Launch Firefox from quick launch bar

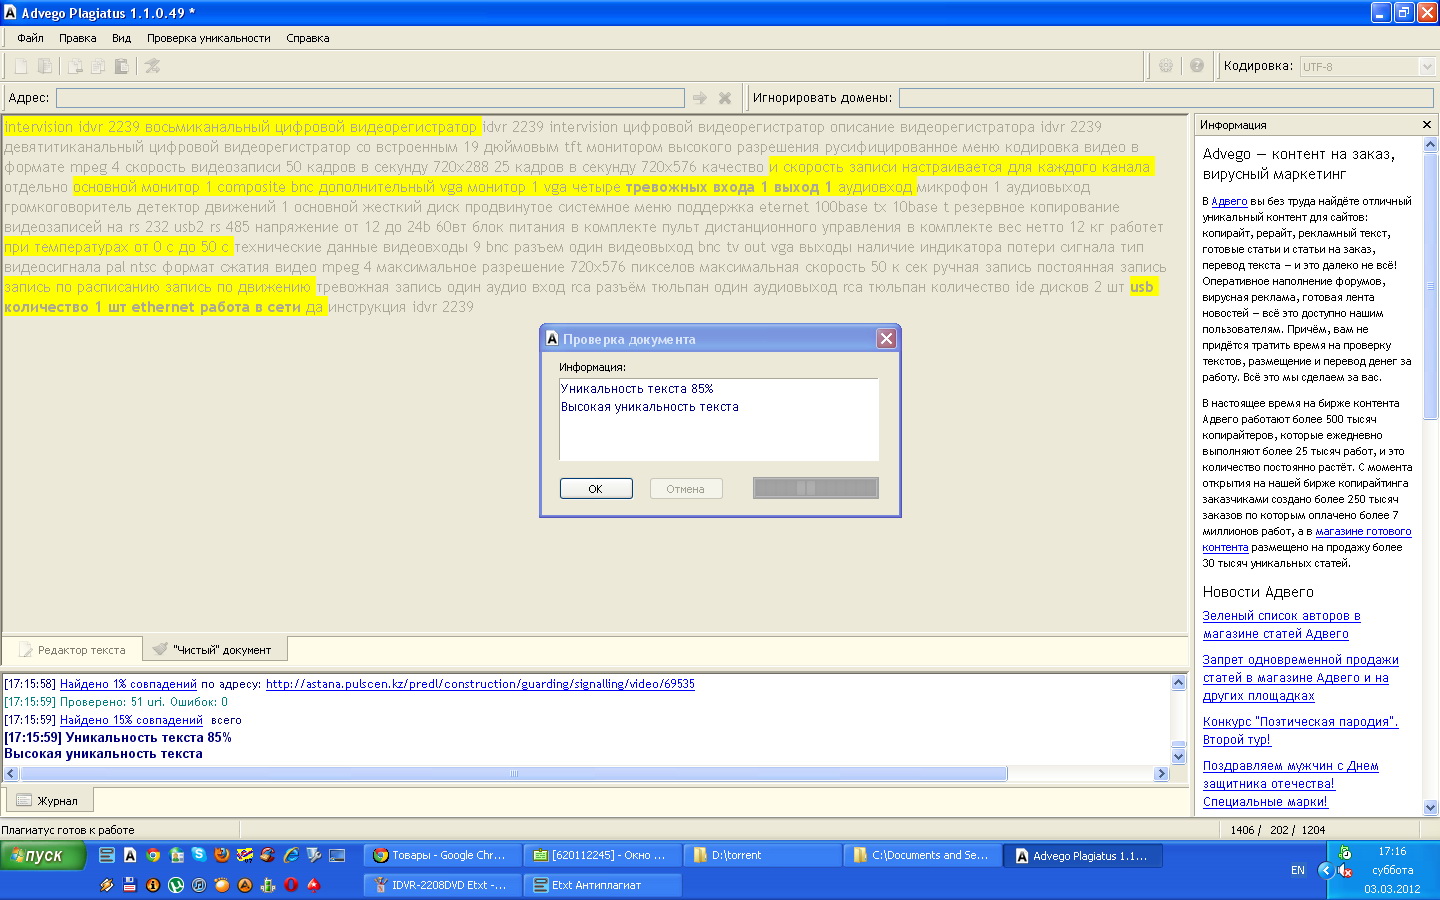tap(222, 855)
